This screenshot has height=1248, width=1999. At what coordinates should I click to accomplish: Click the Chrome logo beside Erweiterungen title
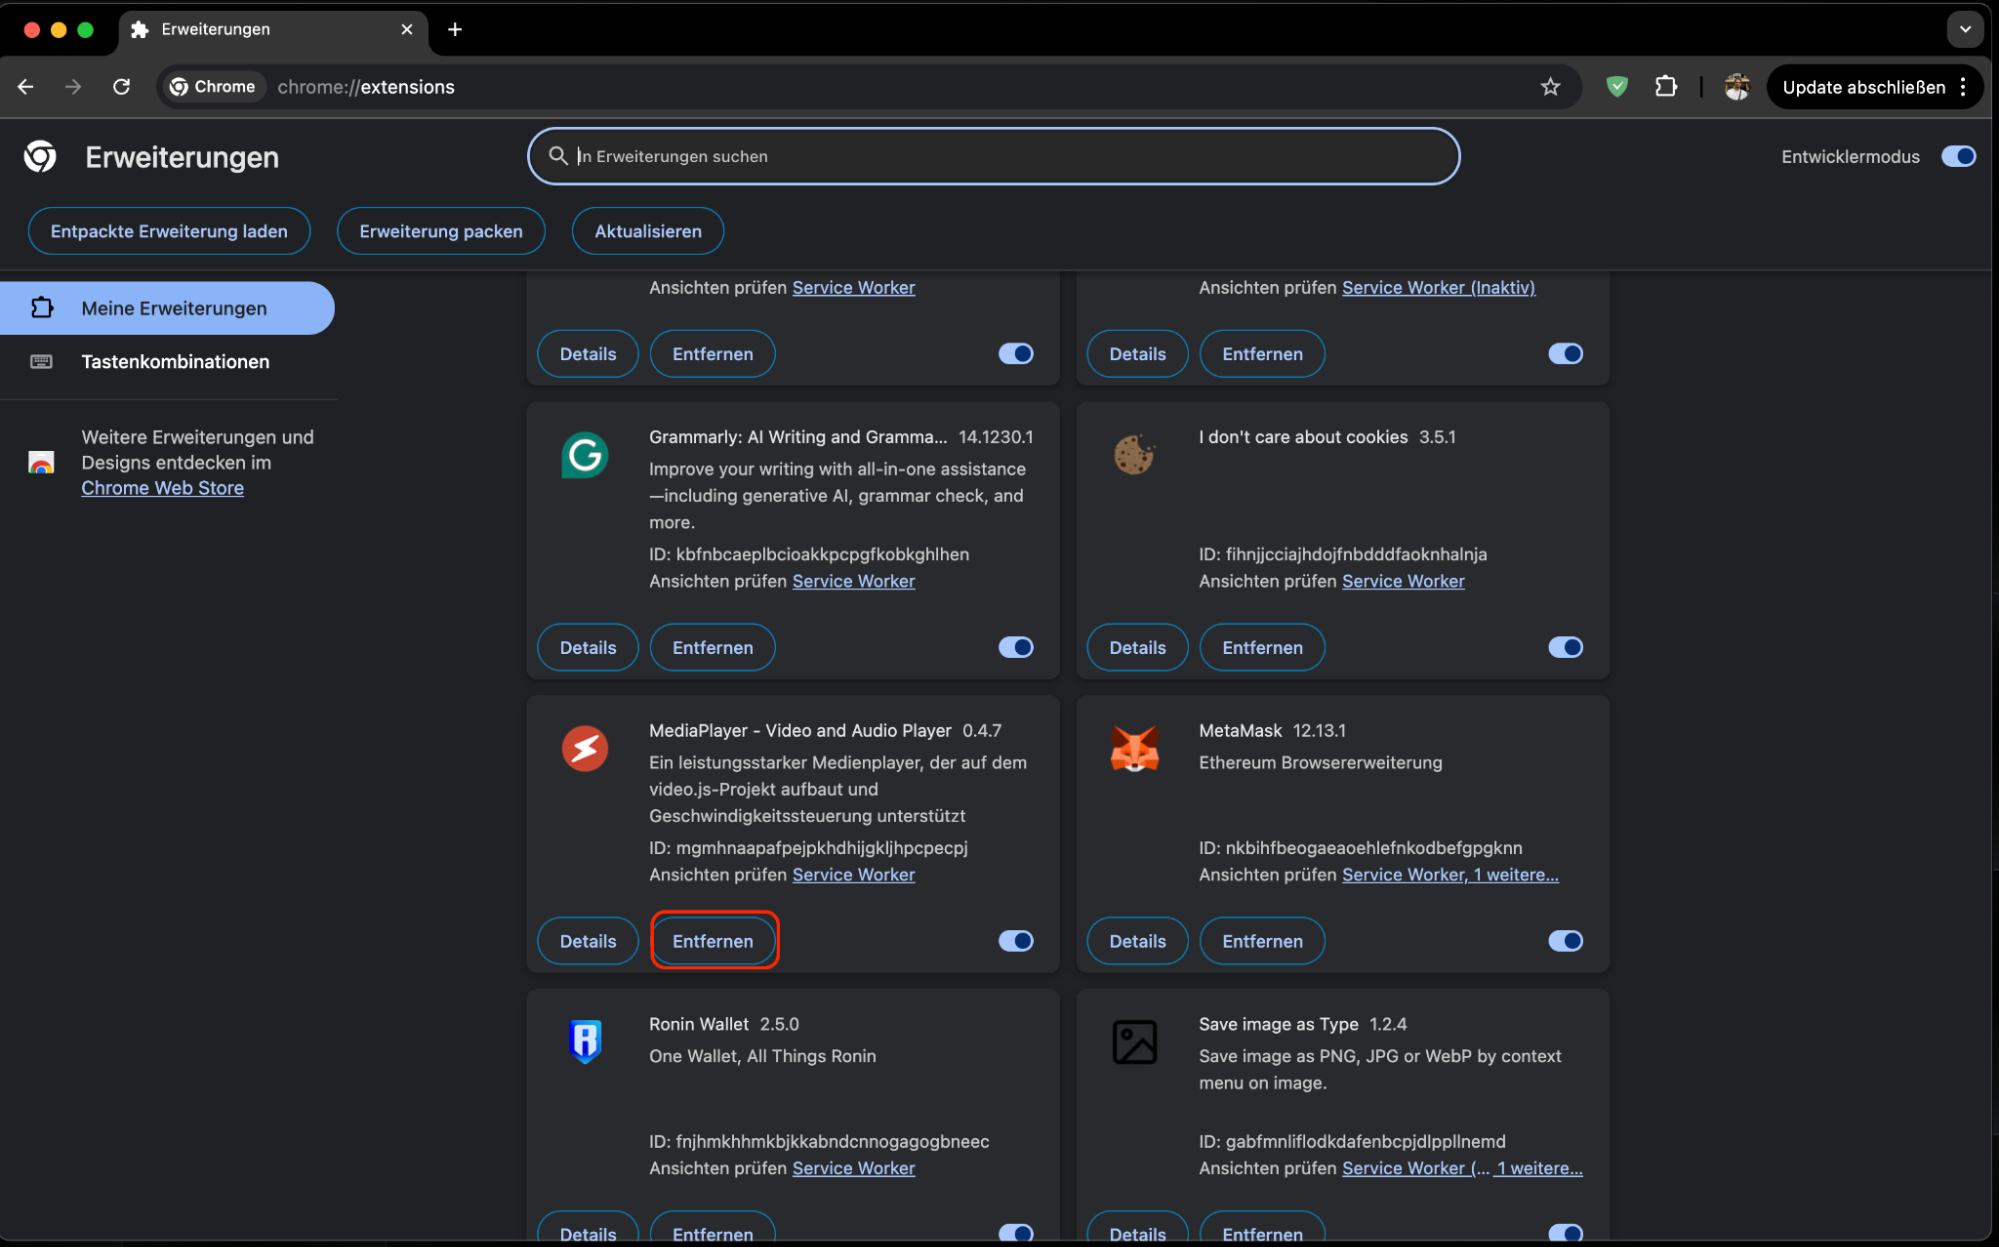pos(41,157)
